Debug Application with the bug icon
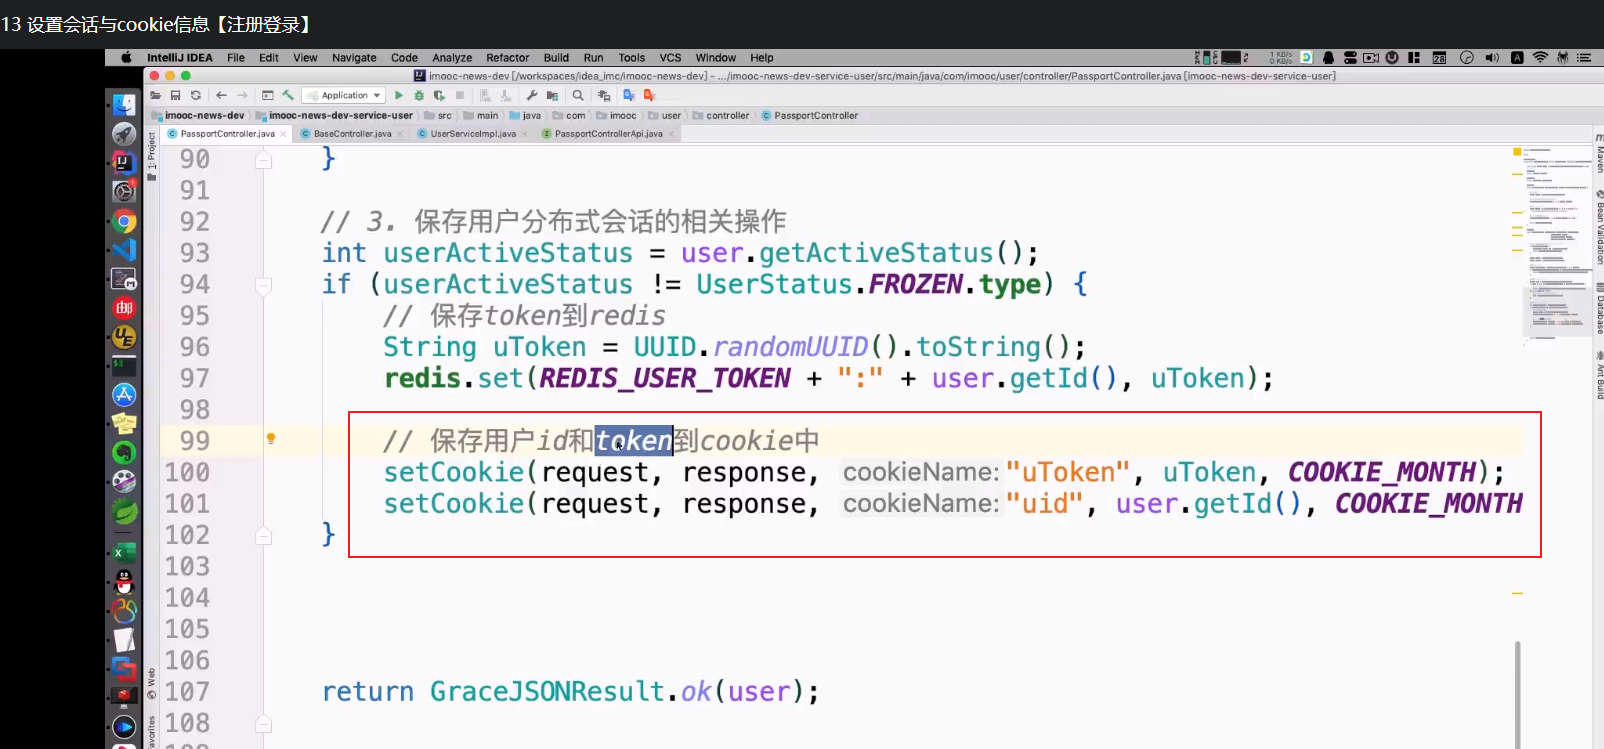The height and width of the screenshot is (749, 1604). [x=419, y=95]
